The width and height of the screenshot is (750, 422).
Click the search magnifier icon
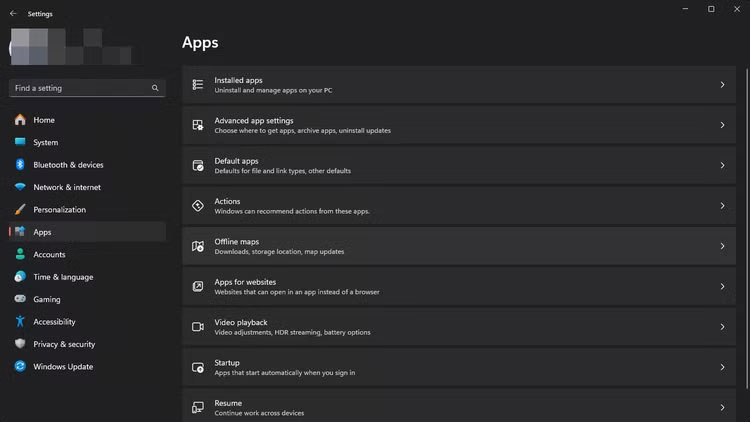point(155,88)
